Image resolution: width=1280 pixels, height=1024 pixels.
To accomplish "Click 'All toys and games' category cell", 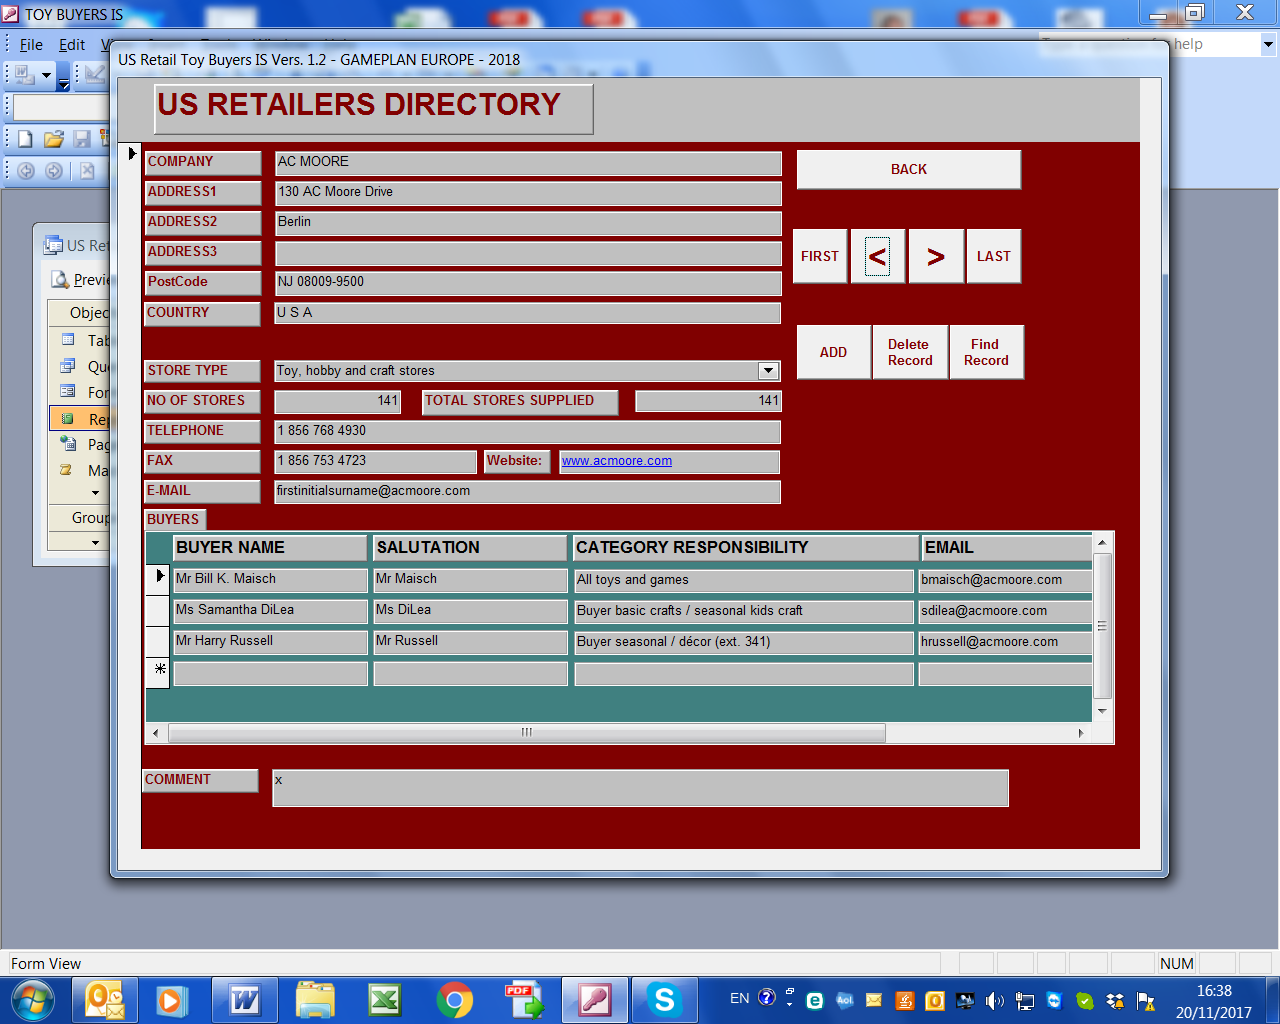I will coord(744,580).
